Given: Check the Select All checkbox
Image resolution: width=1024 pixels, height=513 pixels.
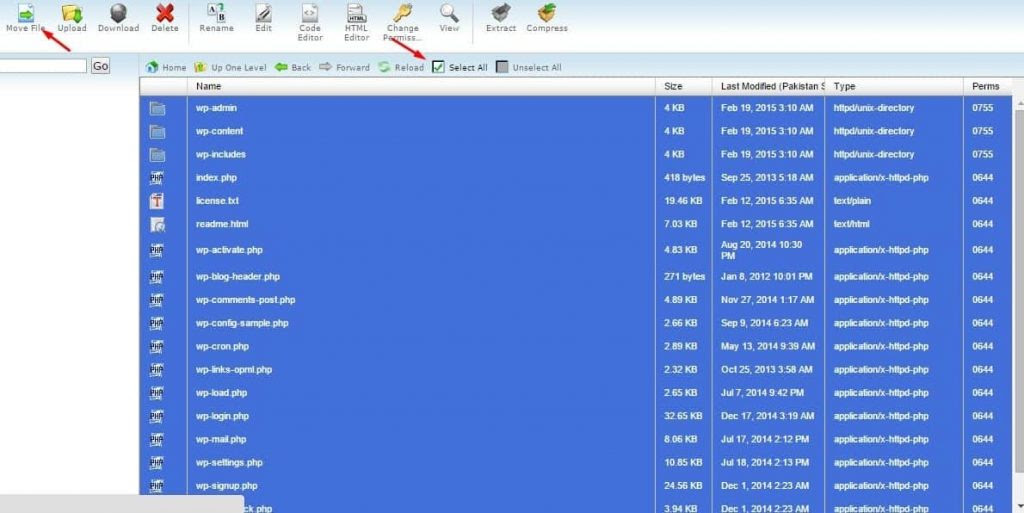Looking at the screenshot, I should click(438, 67).
